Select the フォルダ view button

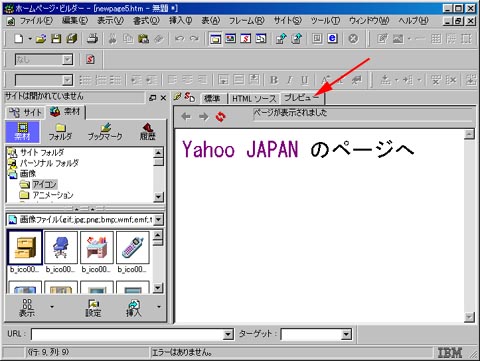point(60,132)
